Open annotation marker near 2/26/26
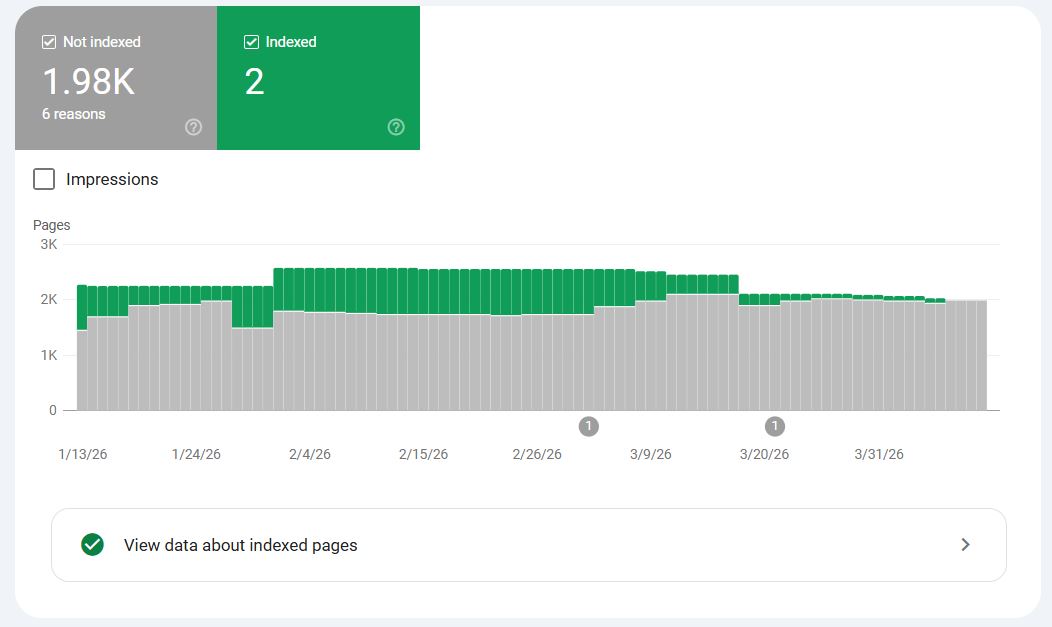 589,427
